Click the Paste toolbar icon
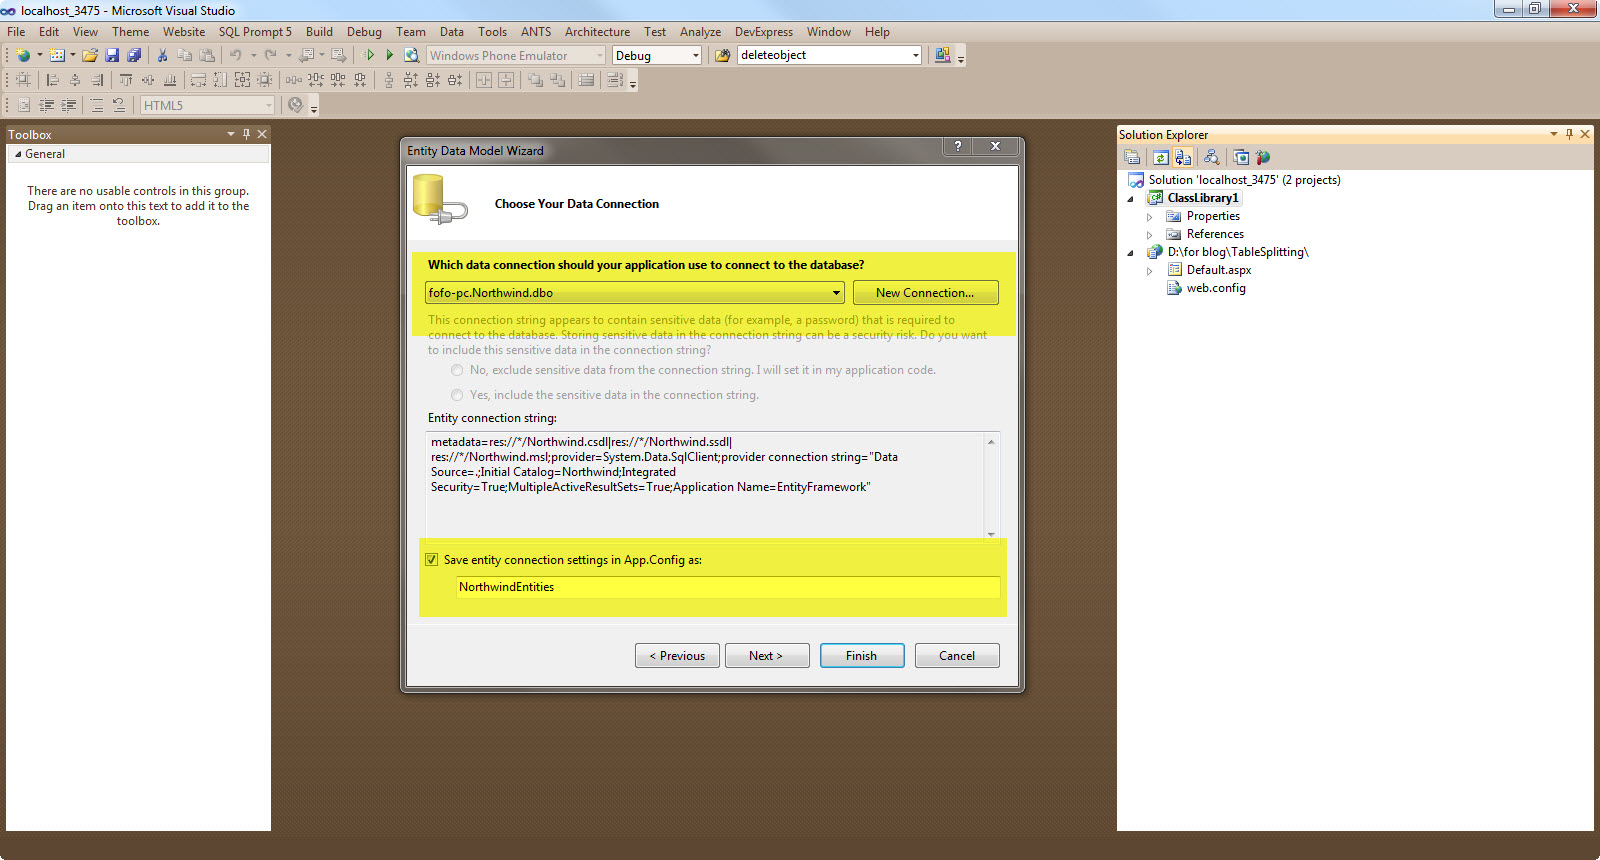 tap(207, 55)
